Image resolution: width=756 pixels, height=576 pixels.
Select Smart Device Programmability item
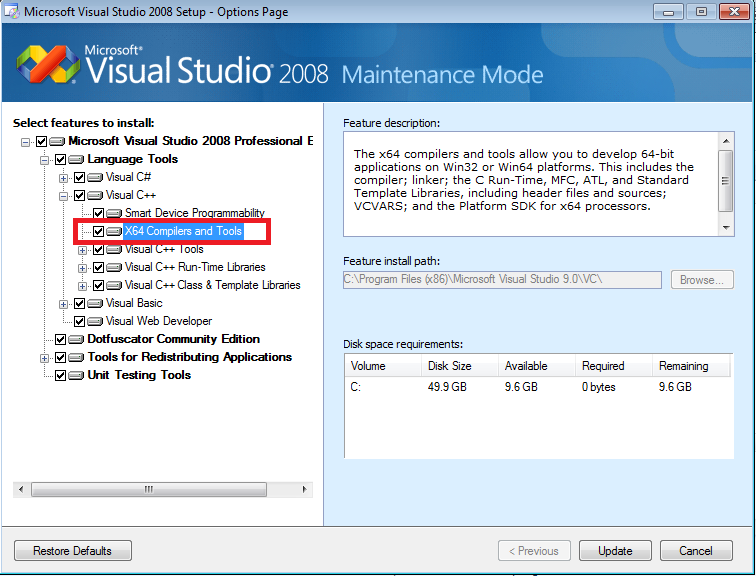click(195, 213)
